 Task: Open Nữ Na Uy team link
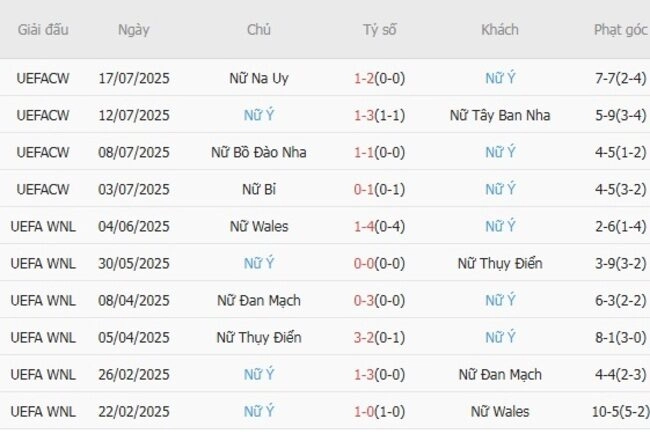pyautogui.click(x=259, y=78)
